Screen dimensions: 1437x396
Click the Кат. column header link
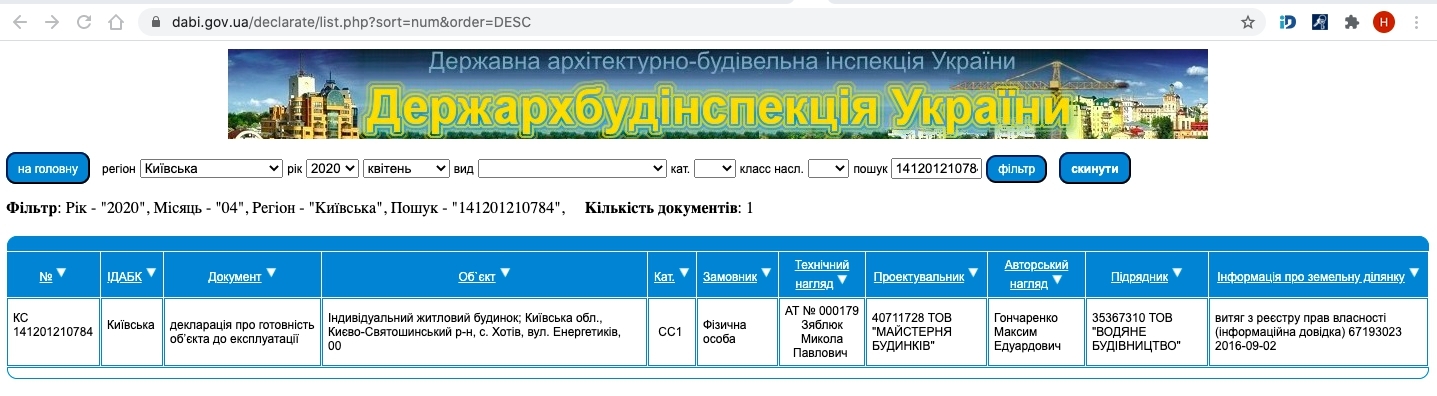[x=665, y=277]
